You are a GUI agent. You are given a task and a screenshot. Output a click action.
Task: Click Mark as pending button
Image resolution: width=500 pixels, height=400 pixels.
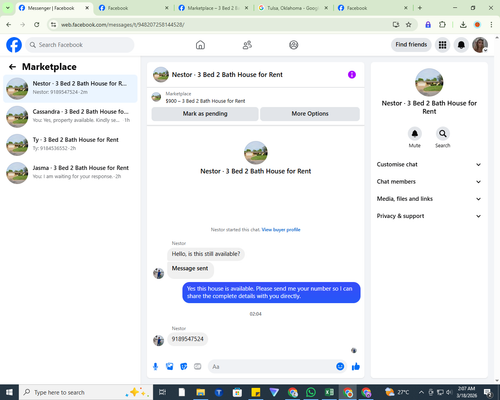coord(205,114)
